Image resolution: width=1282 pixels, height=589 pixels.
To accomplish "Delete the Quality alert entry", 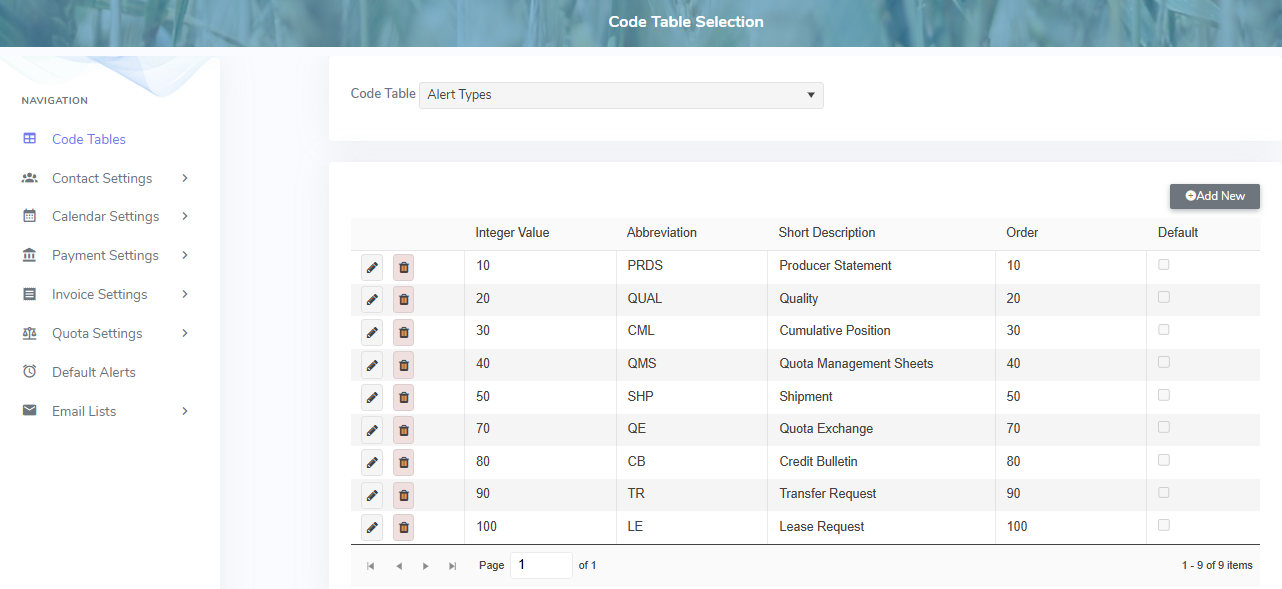I will click(x=402, y=299).
